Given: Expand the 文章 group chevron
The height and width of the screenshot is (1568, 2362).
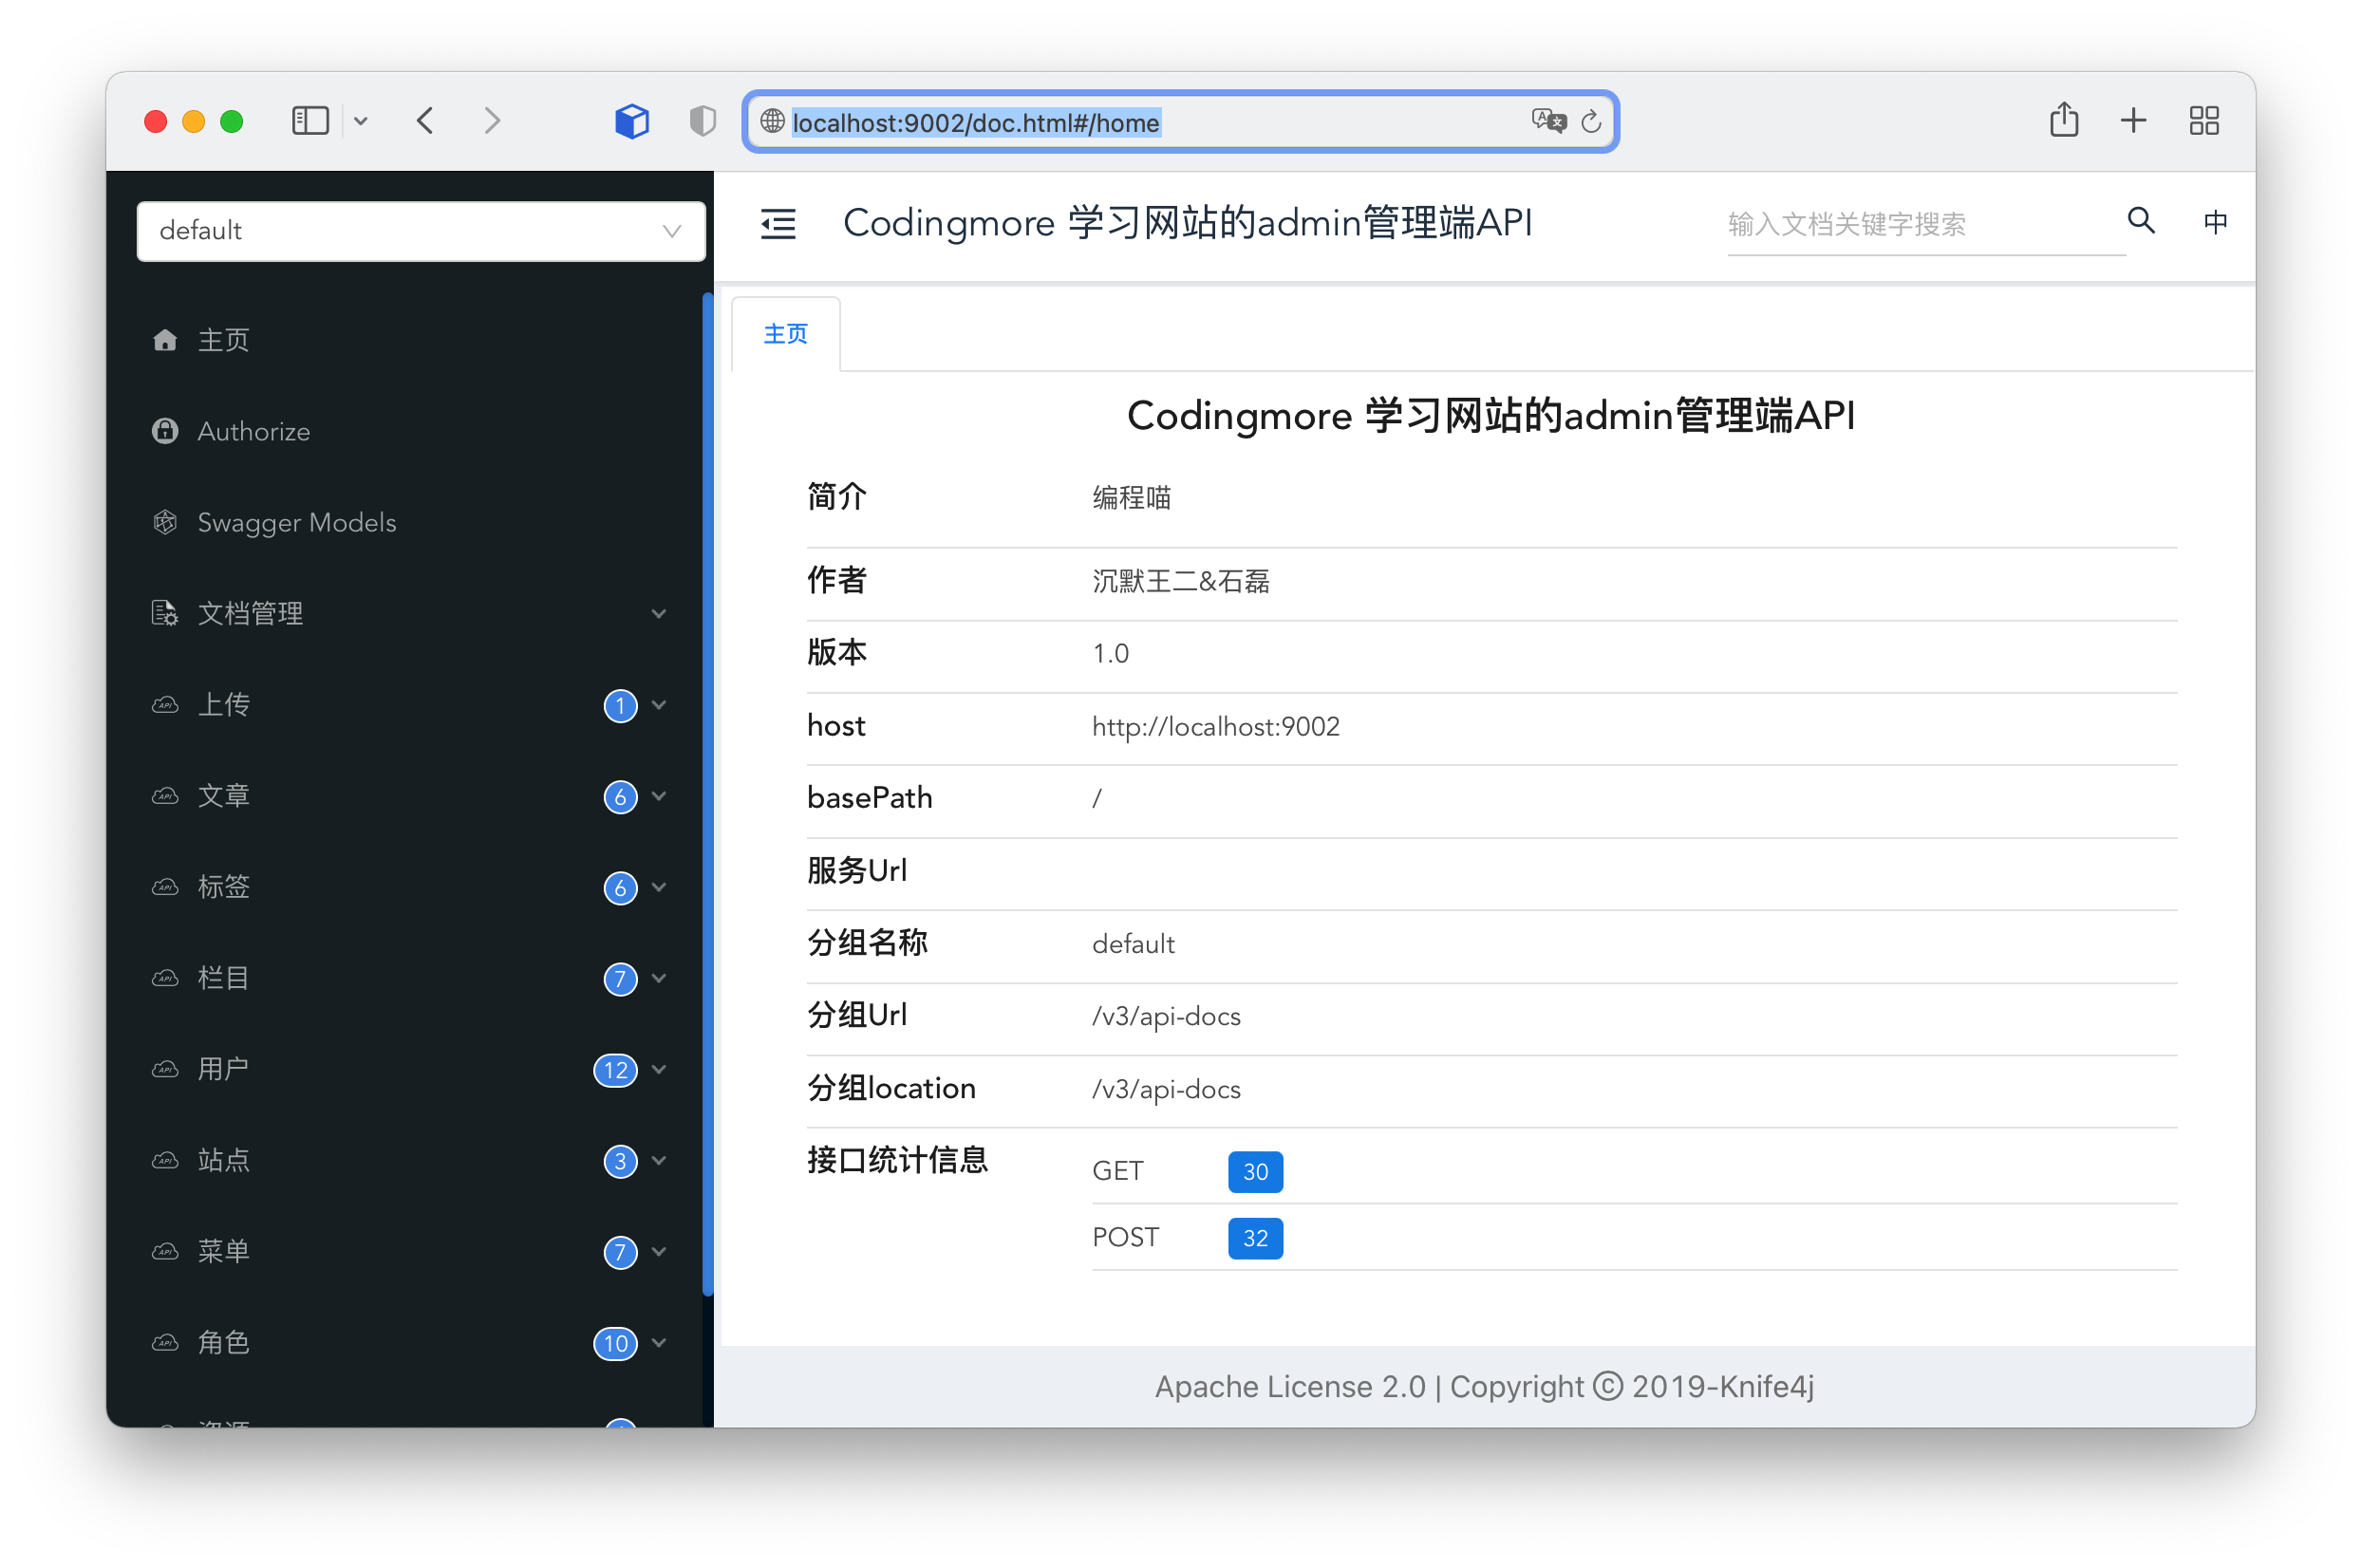Looking at the screenshot, I should tap(659, 796).
